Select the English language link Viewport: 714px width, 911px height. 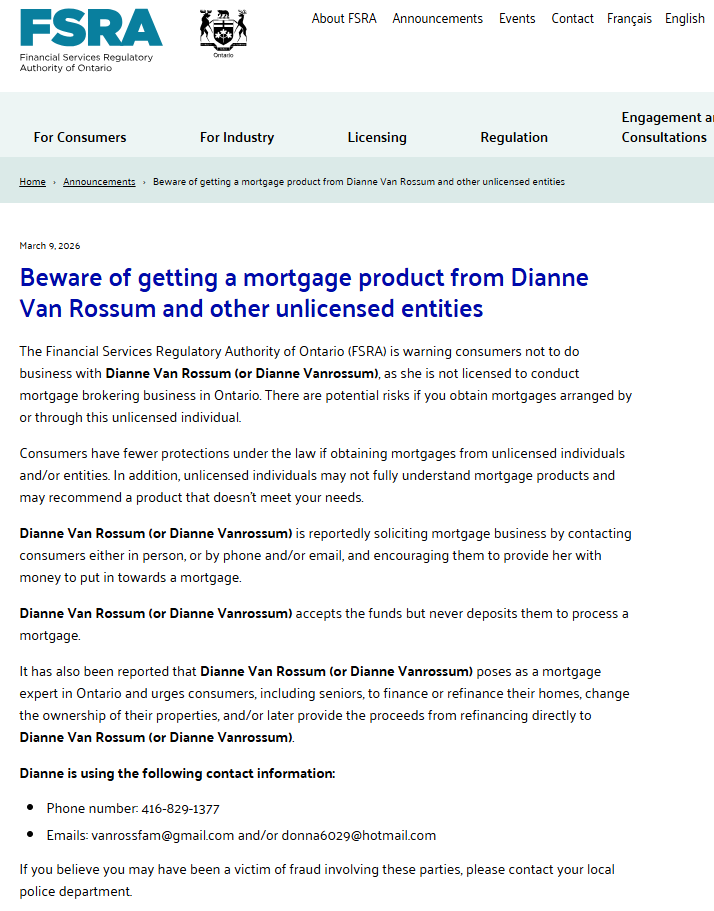(x=684, y=19)
